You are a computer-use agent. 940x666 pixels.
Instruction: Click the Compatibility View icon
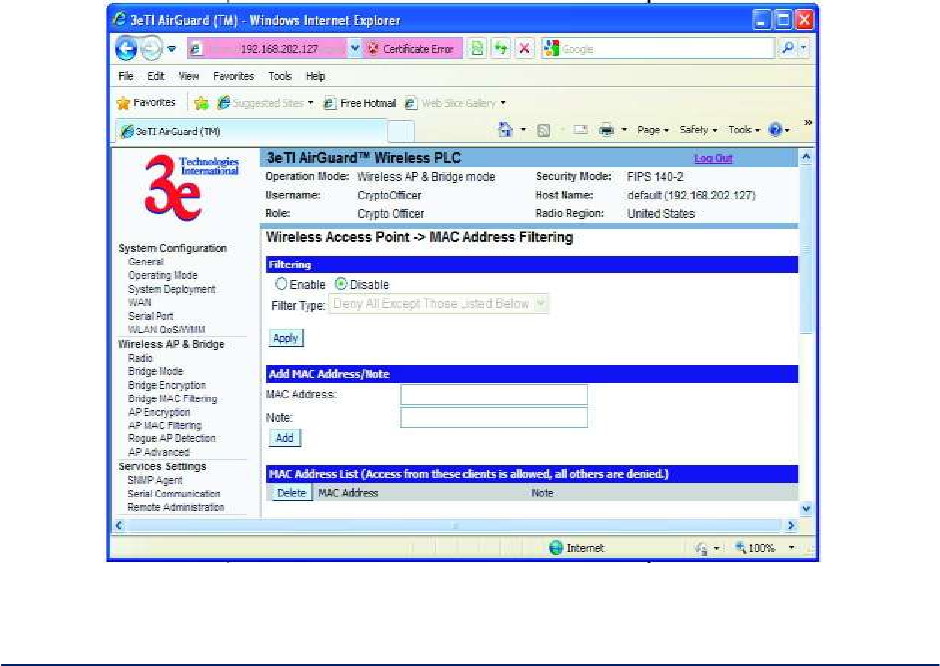coord(477,49)
